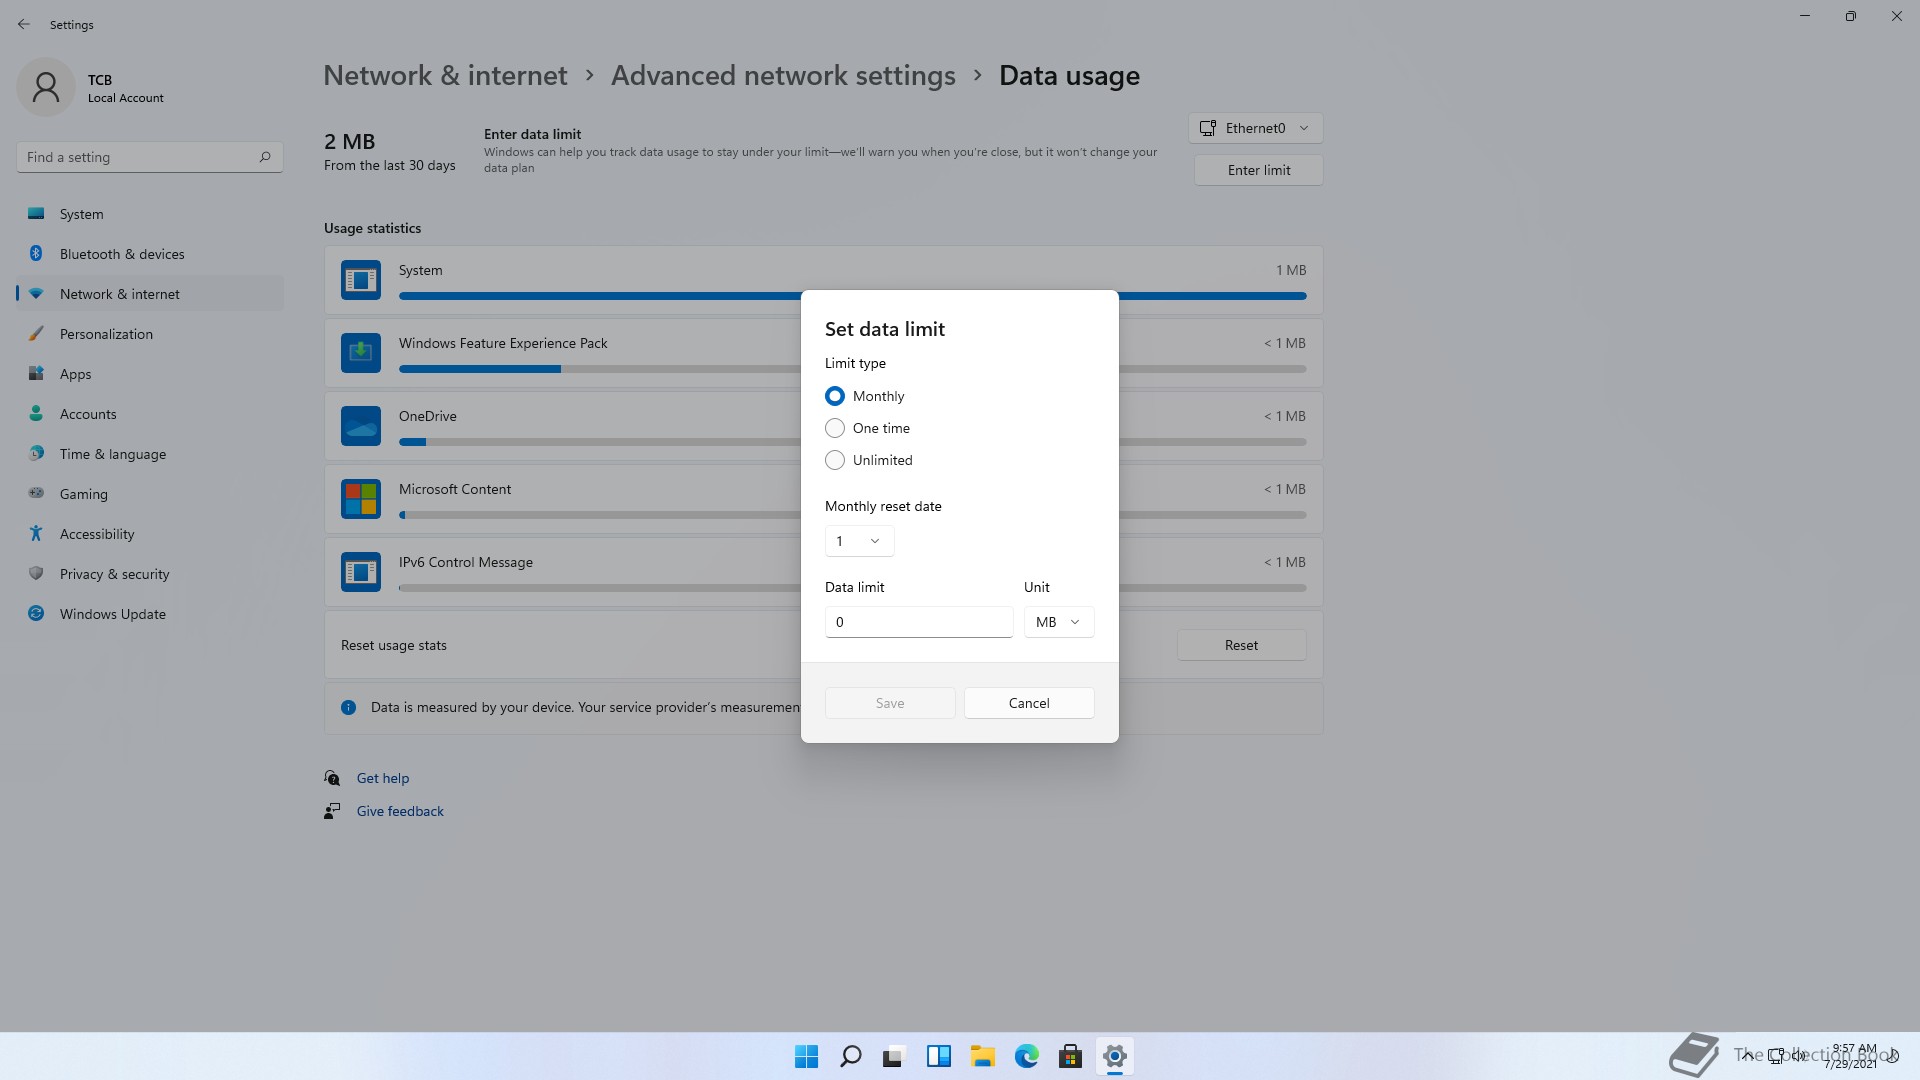Image resolution: width=1920 pixels, height=1080 pixels.
Task: Open Windows Update category
Action: click(x=150, y=614)
